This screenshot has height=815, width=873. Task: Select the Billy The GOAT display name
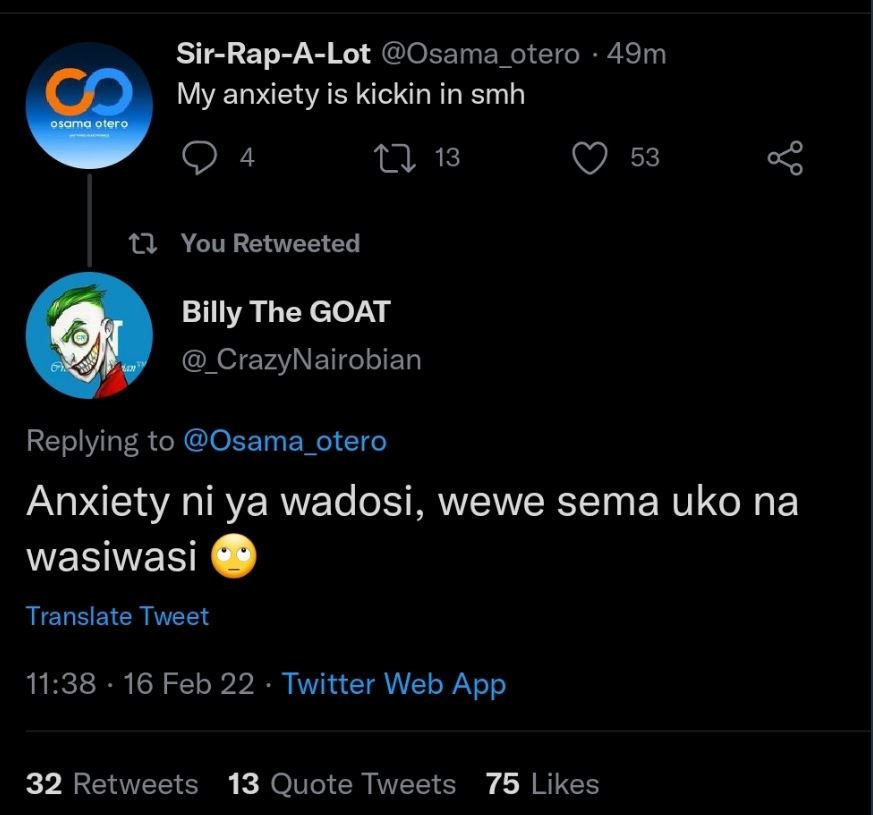[286, 312]
